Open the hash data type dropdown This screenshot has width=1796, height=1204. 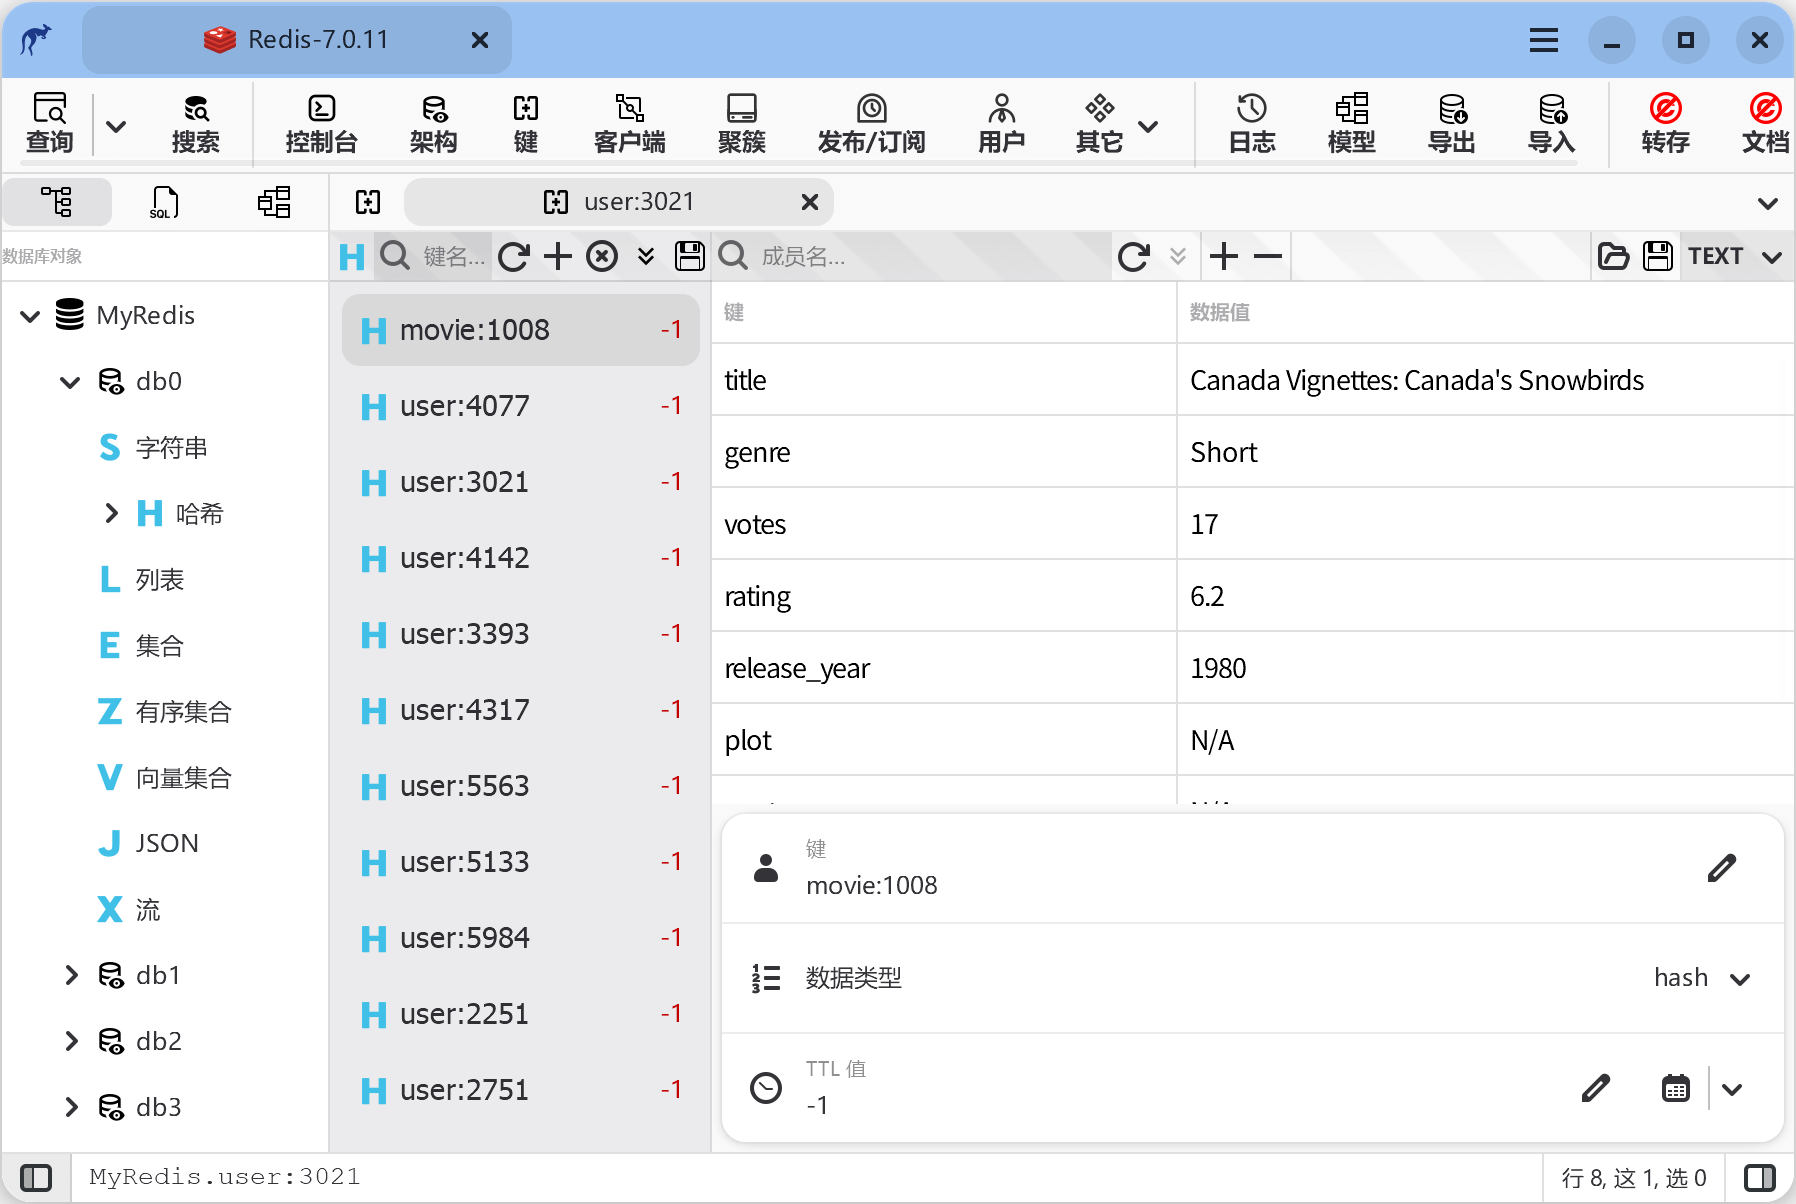click(x=1701, y=978)
